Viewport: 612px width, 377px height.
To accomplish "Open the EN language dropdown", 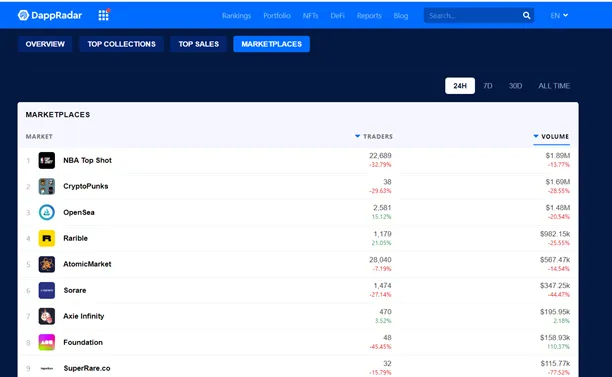I will (559, 16).
